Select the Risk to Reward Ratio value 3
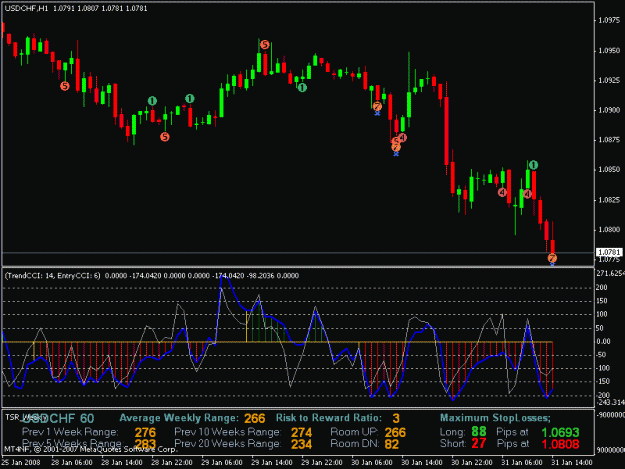 coord(395,418)
